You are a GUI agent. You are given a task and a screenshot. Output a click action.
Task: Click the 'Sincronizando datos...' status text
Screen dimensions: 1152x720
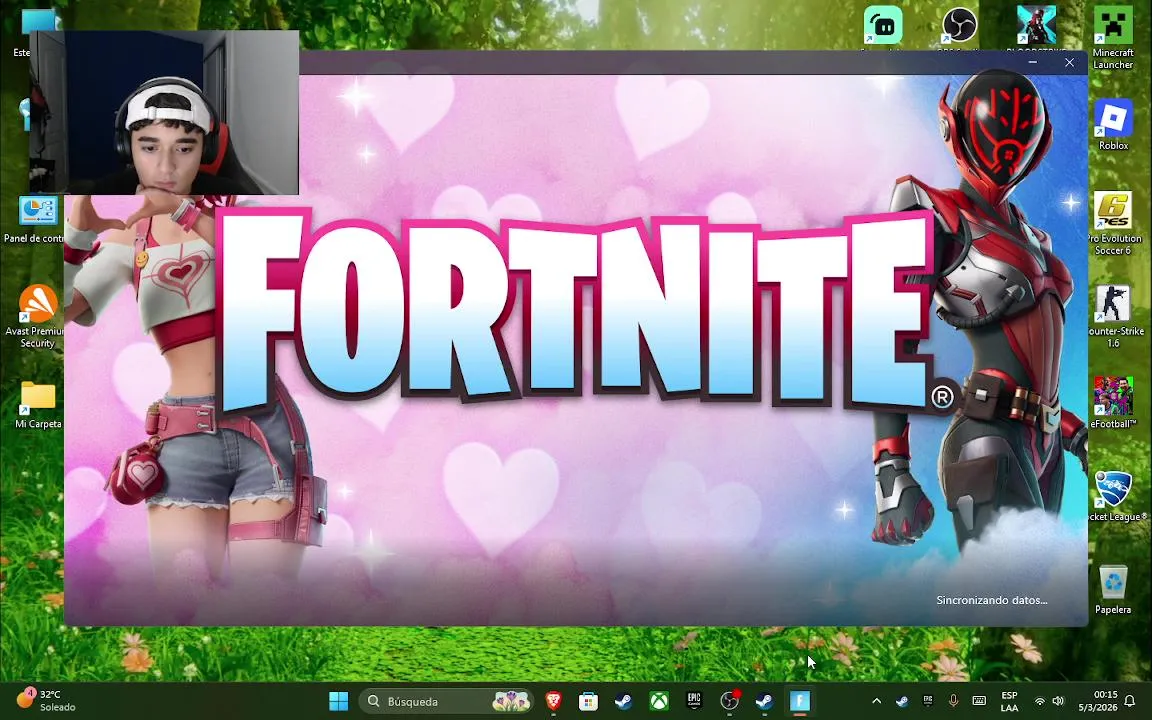click(x=992, y=600)
